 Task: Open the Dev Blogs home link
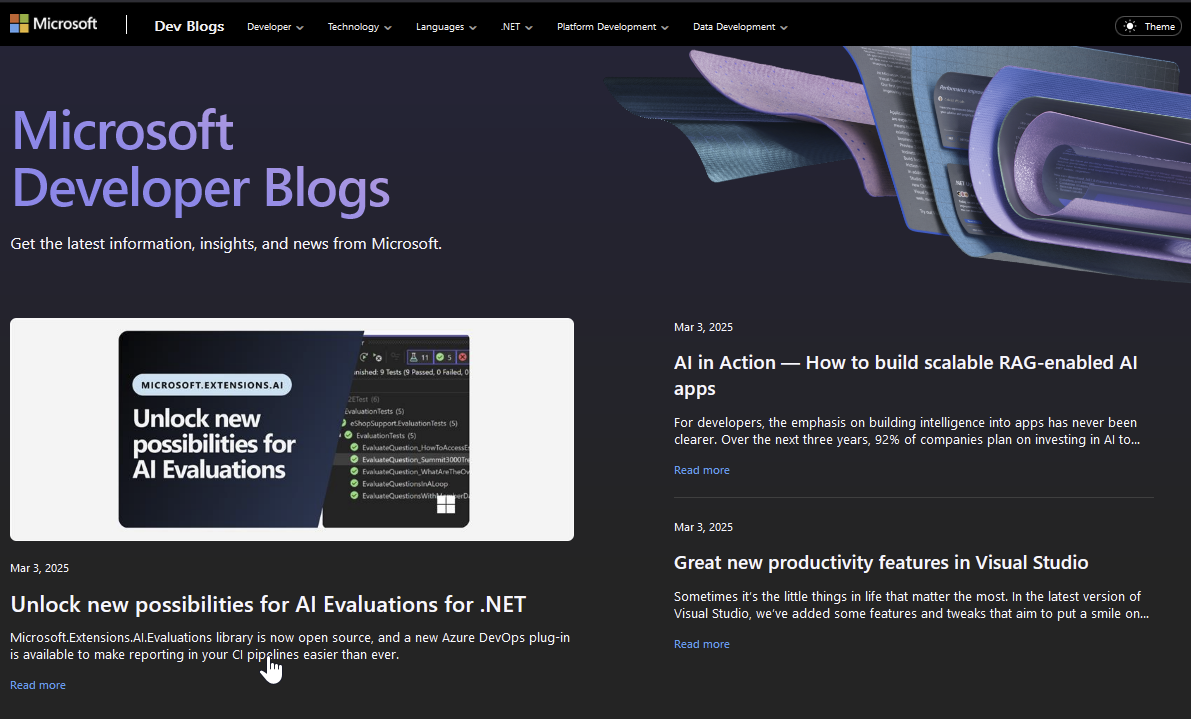(189, 27)
